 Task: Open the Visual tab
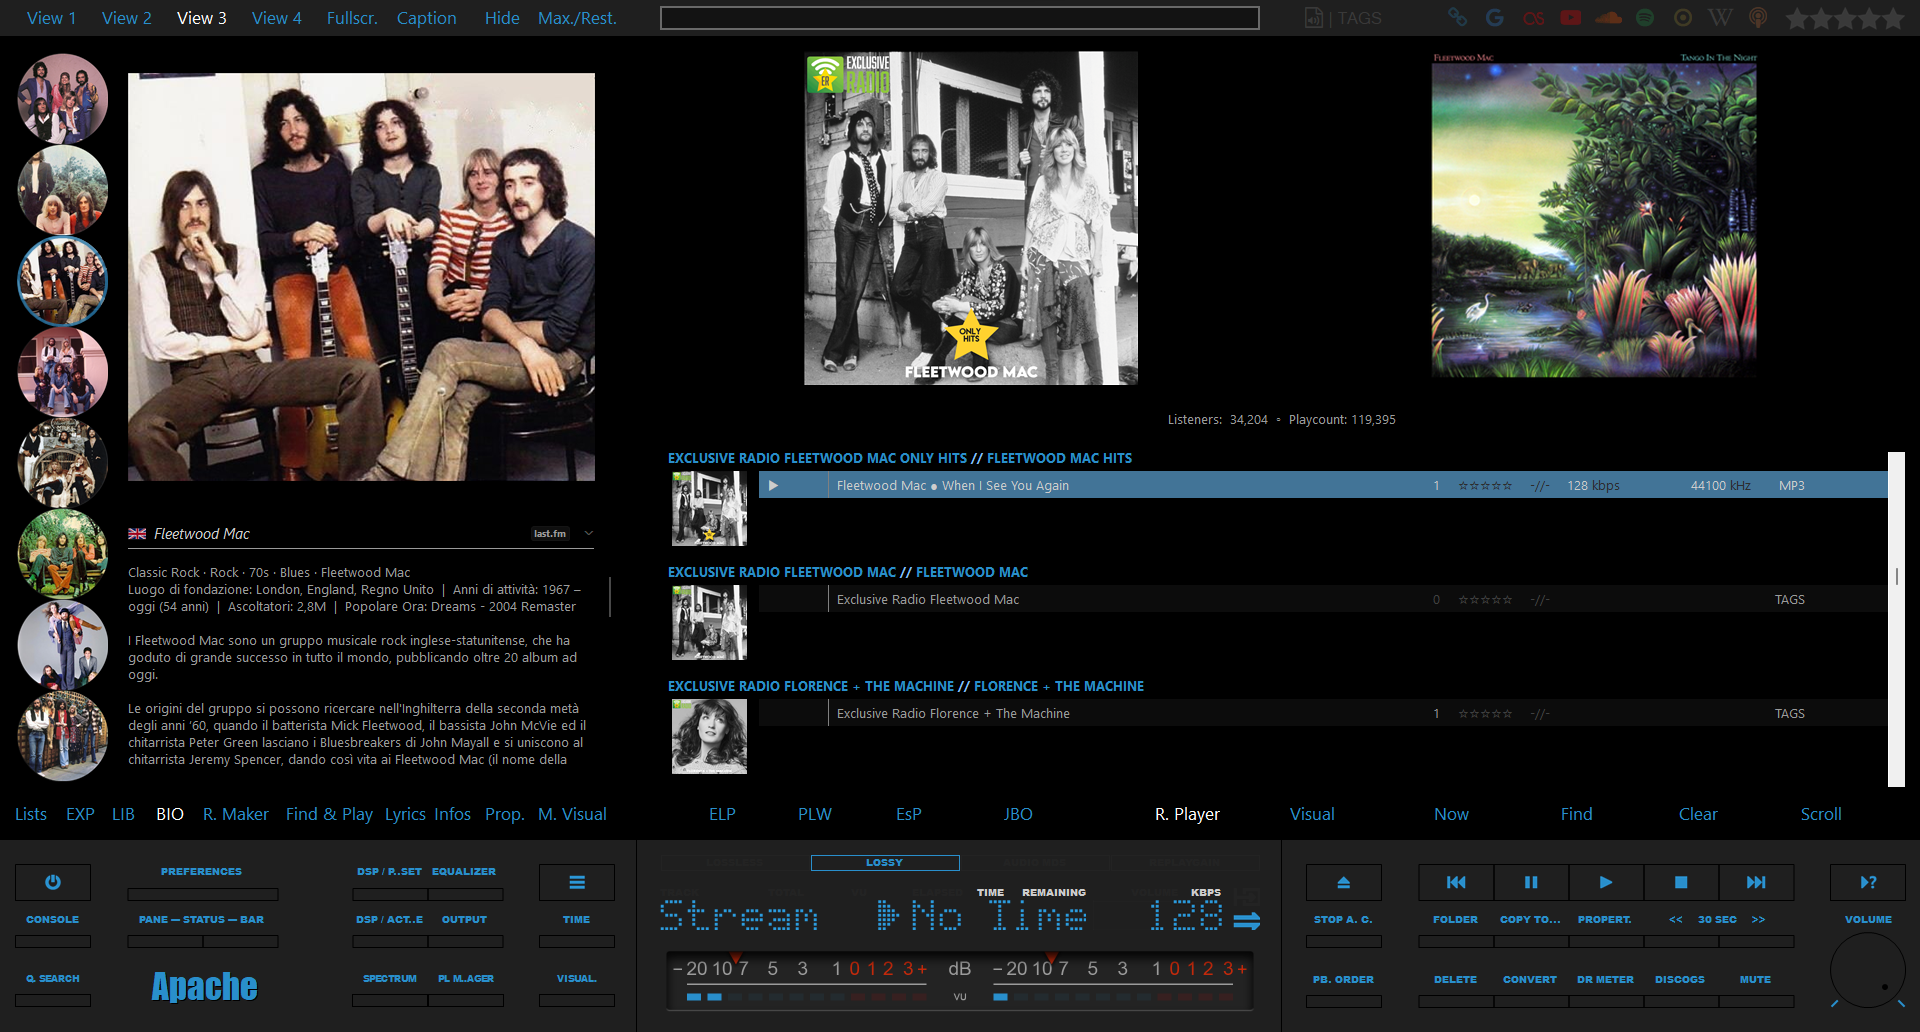[x=1312, y=814]
